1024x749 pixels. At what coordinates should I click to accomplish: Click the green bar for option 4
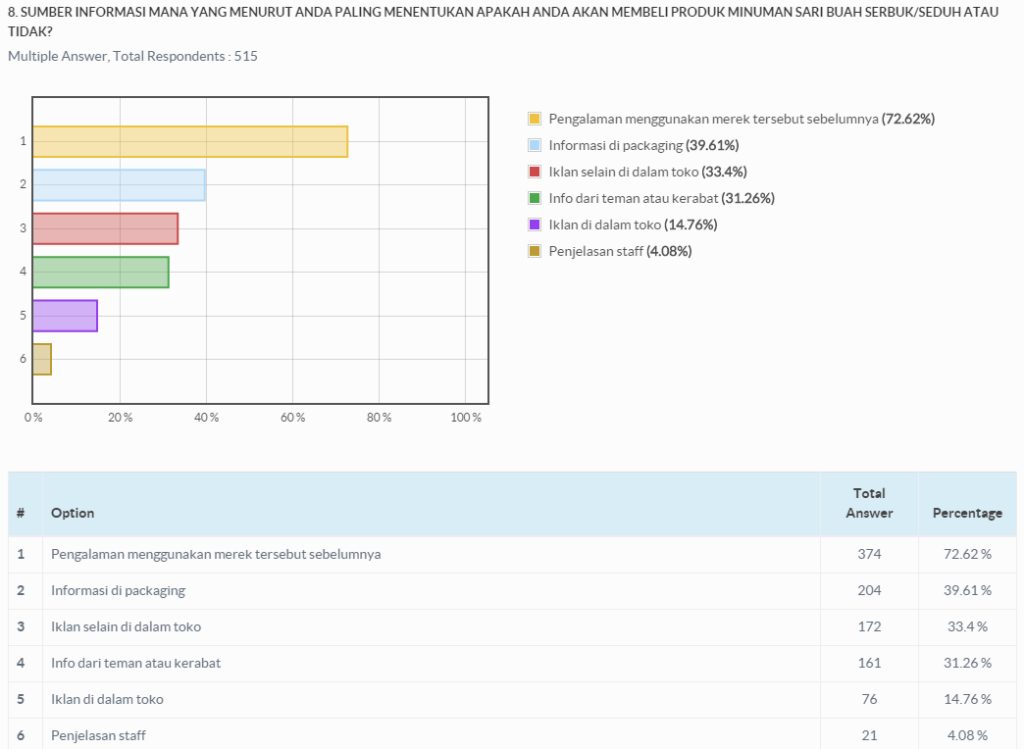(101, 272)
